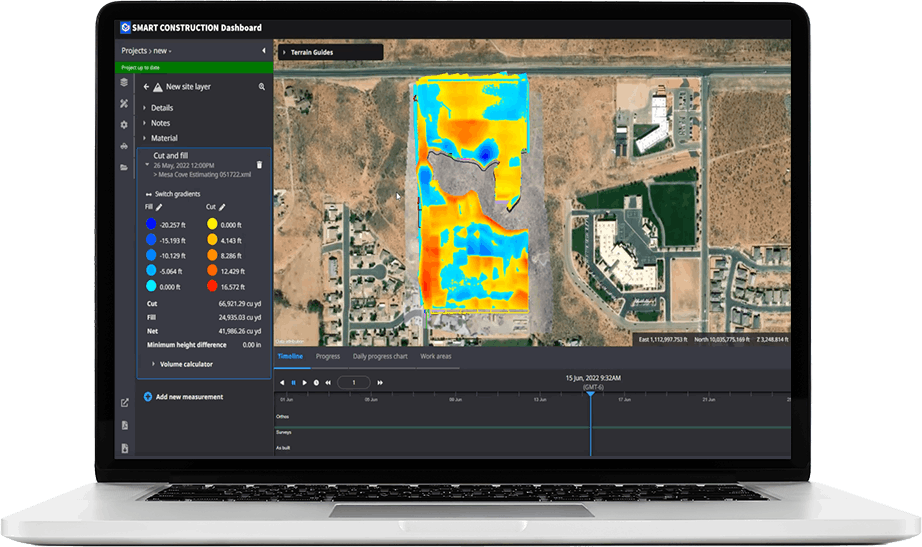The height and width of the screenshot is (547, 922).
Task: Click the Fill volume value 24,935.03 cu yd
Action: (240, 318)
